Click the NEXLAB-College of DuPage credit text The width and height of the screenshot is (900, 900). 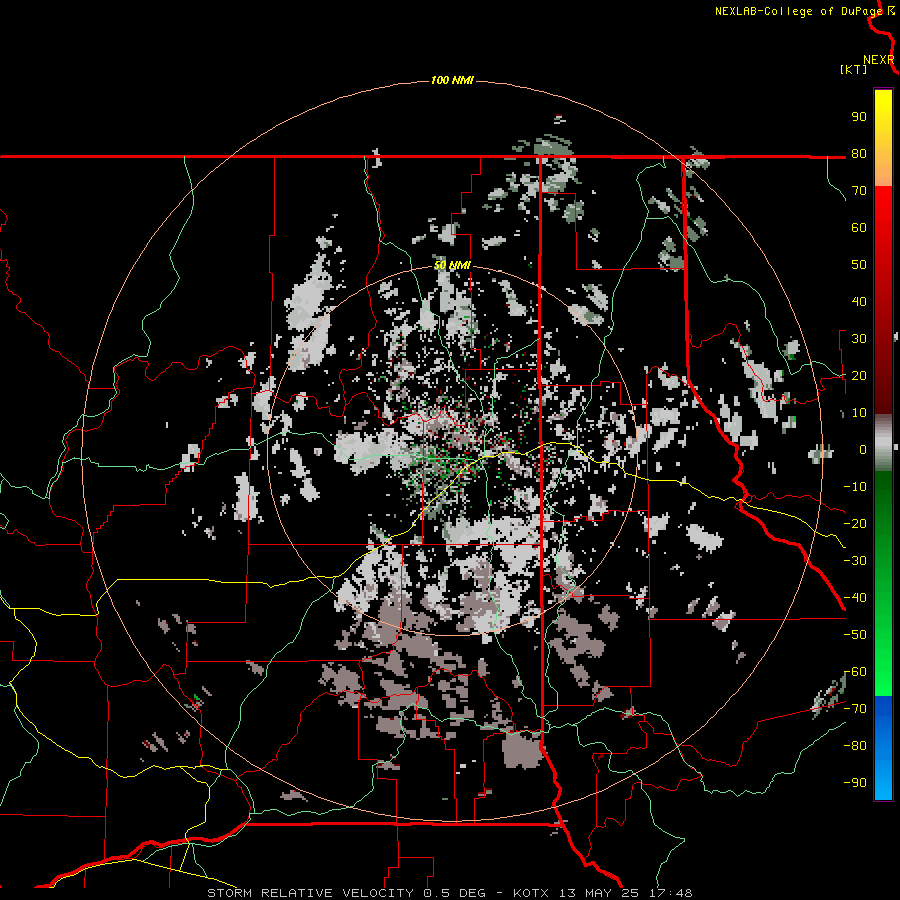[798, 11]
